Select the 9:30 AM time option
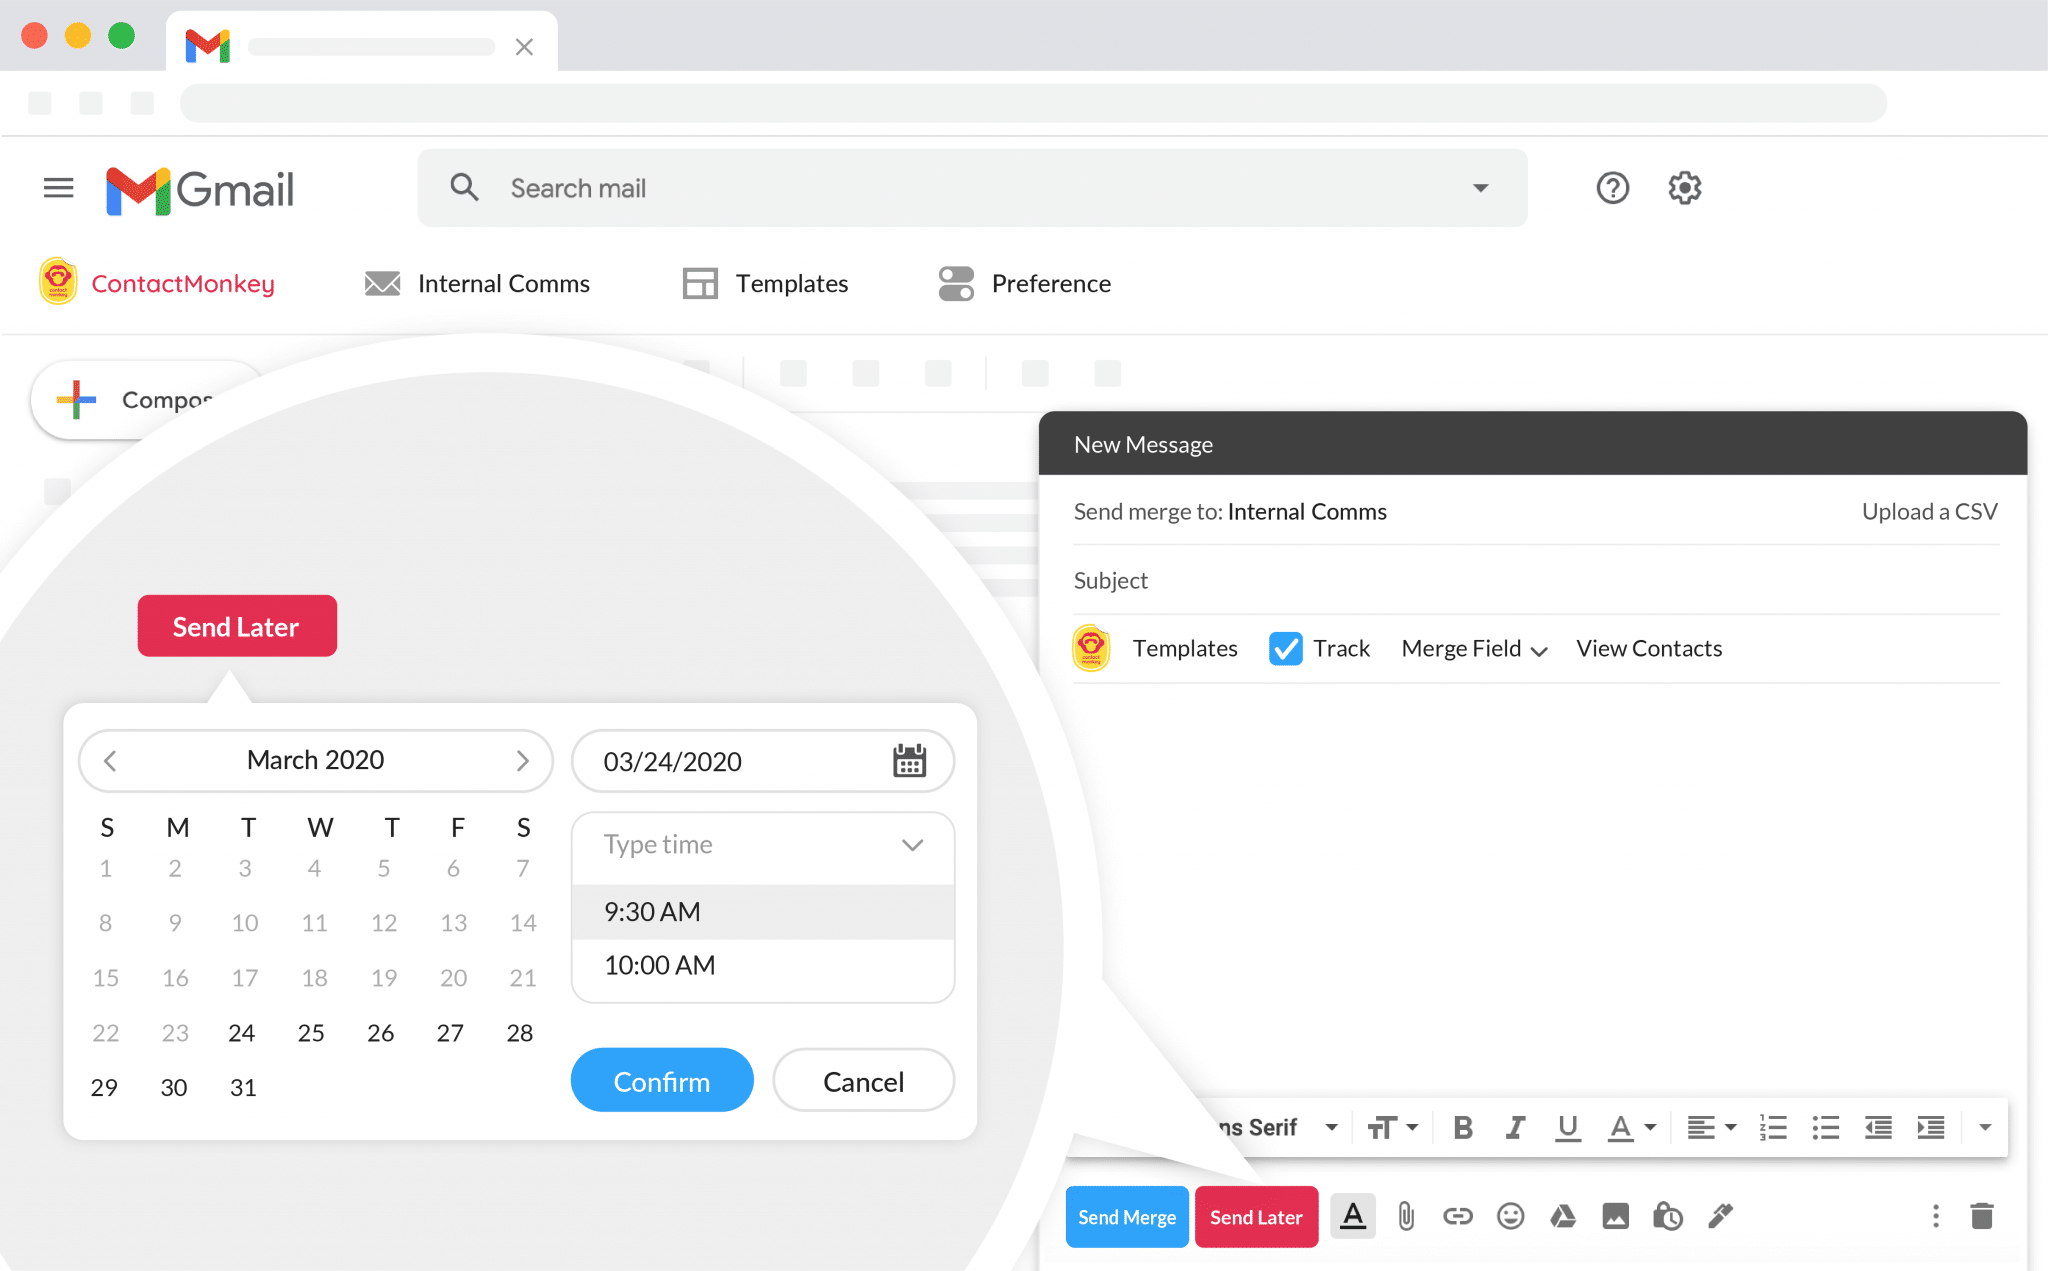Viewport: 2048px width, 1271px height. pos(763,912)
